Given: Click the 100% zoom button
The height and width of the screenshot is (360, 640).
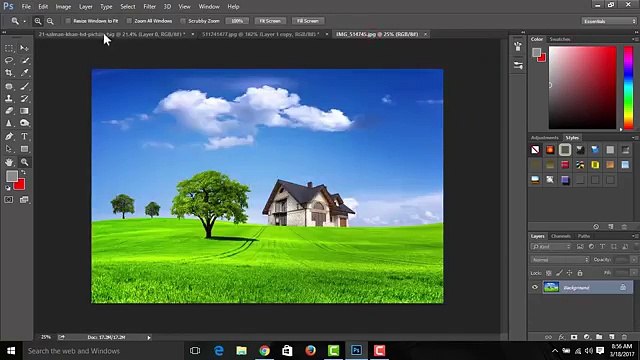Looking at the screenshot, I should [237, 21].
